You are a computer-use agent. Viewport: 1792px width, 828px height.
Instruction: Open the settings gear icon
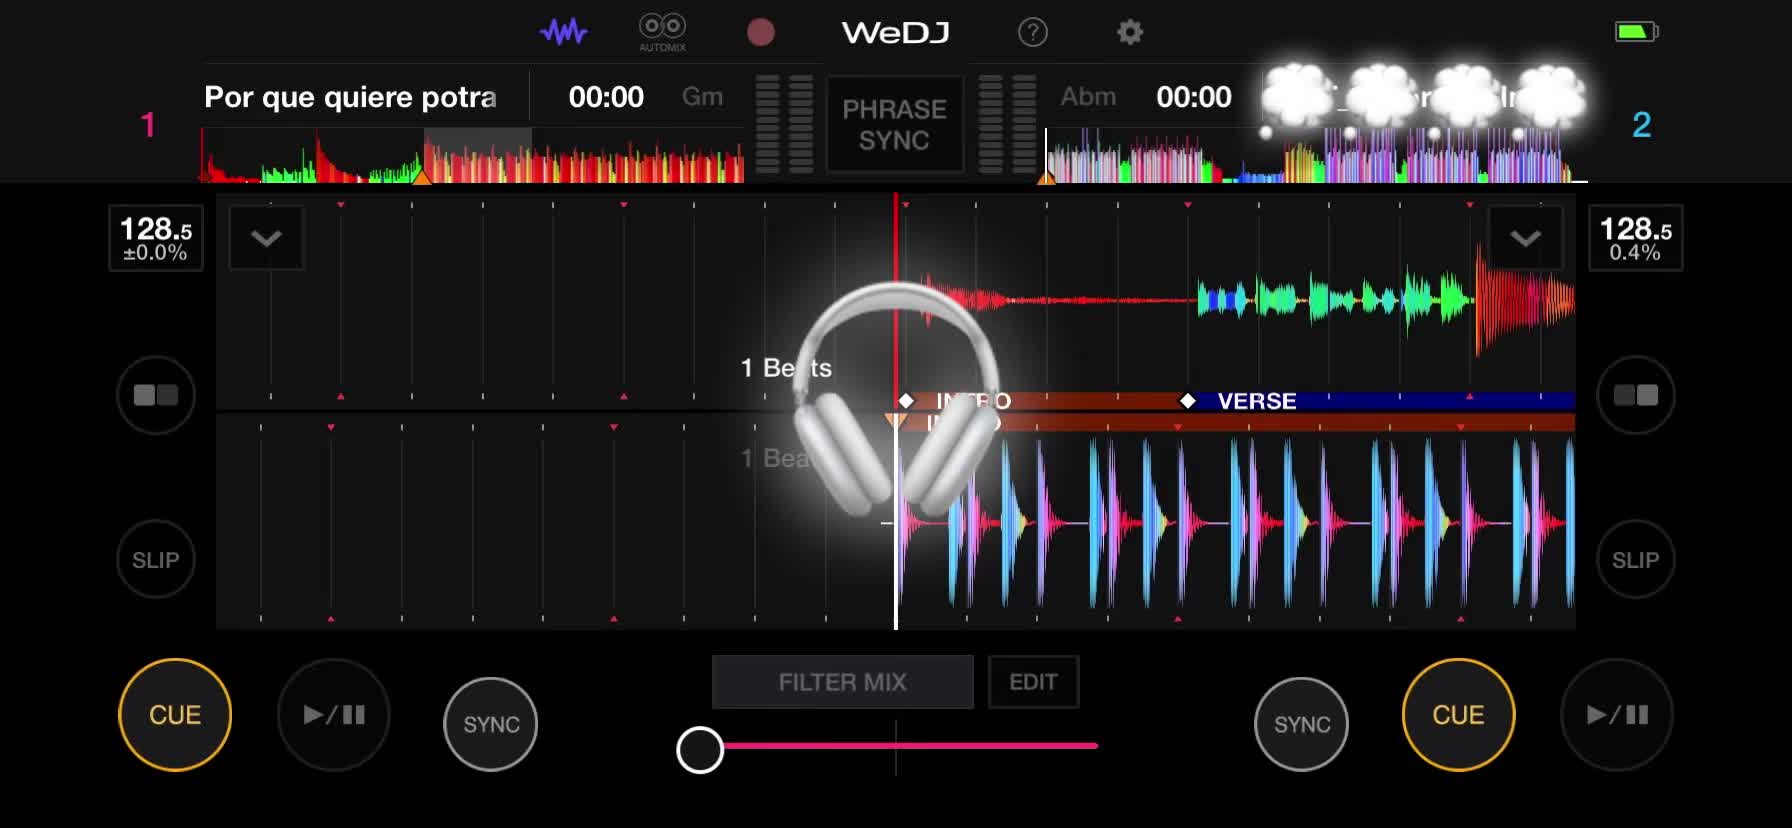point(1130,32)
